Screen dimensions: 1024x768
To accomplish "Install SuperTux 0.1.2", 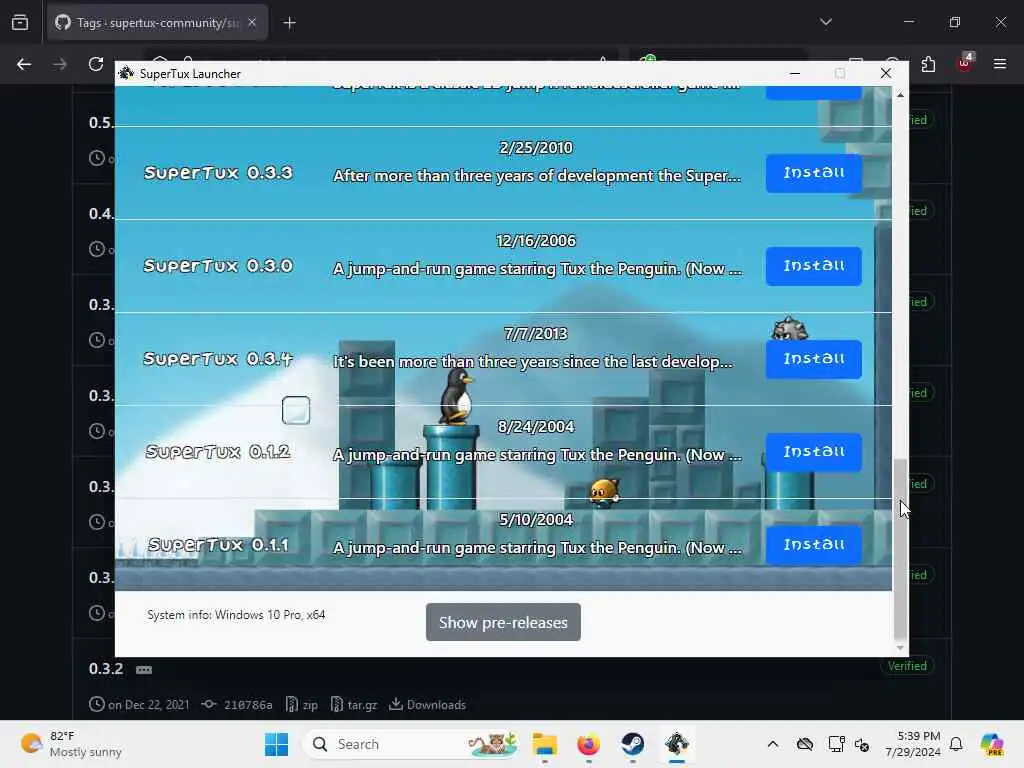I will (x=814, y=452).
